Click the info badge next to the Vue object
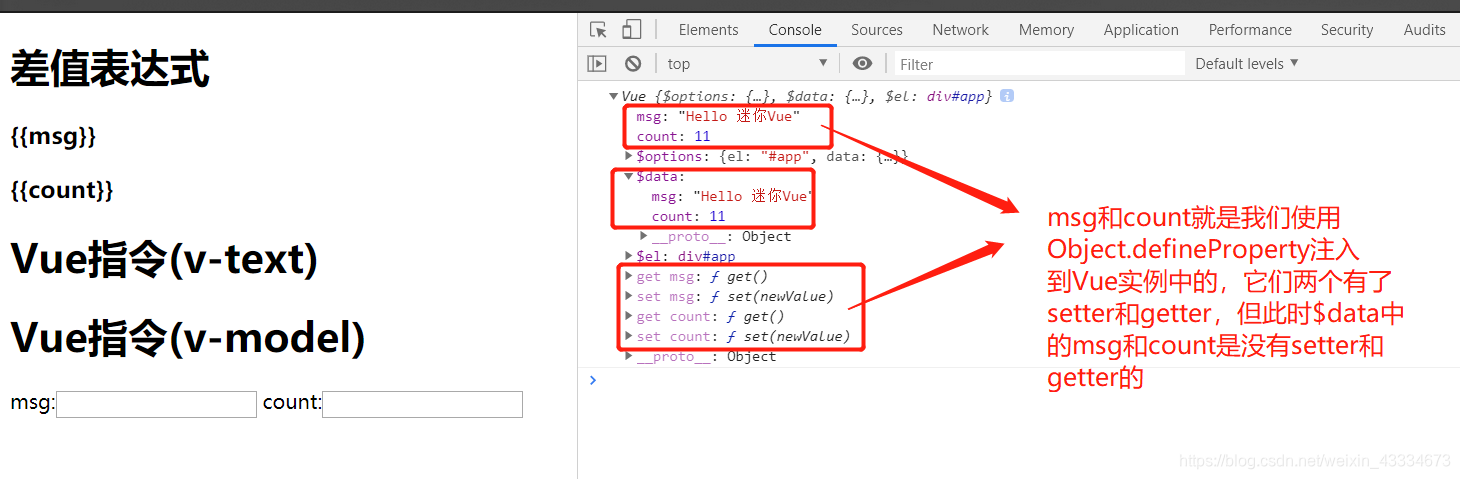This screenshot has width=1460, height=479. (x=1007, y=96)
